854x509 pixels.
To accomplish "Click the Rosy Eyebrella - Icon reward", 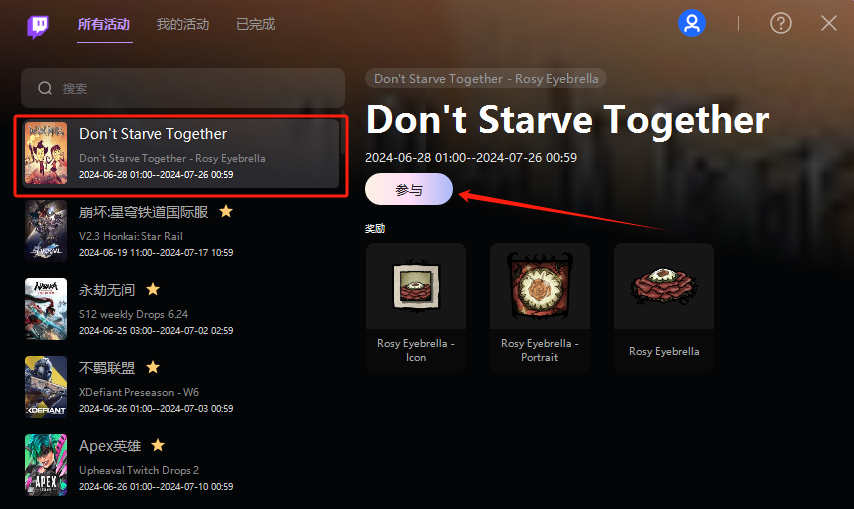I will point(416,308).
